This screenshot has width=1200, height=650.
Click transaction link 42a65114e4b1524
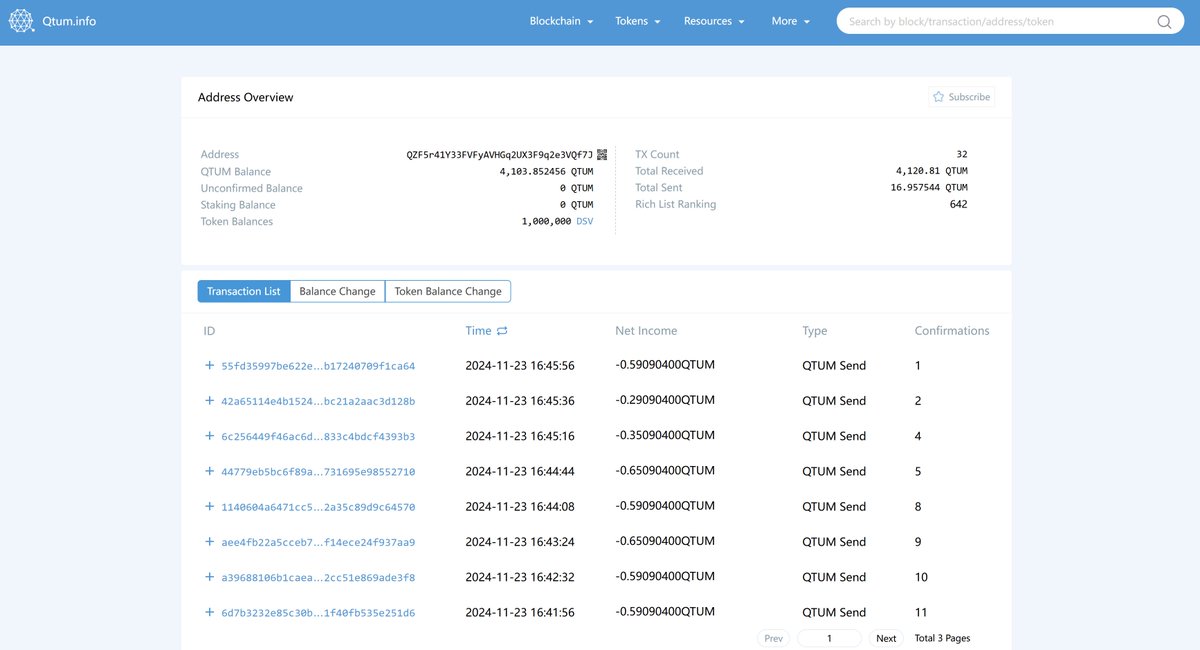click(x=317, y=400)
